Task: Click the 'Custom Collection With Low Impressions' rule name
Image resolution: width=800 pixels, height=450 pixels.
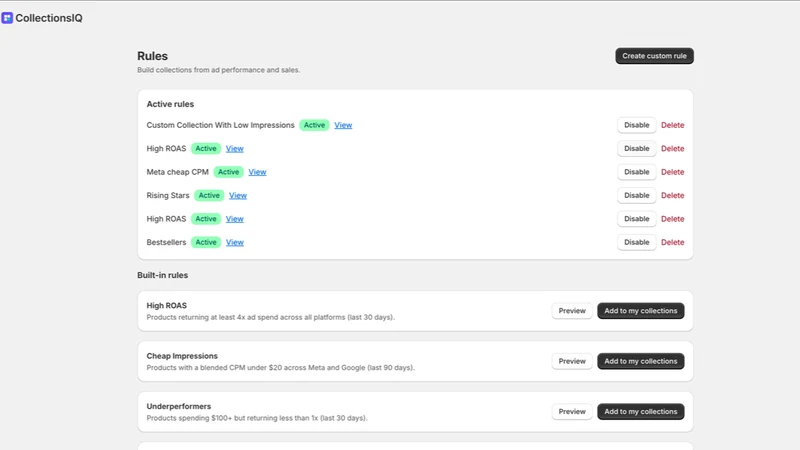Action: [x=220, y=125]
